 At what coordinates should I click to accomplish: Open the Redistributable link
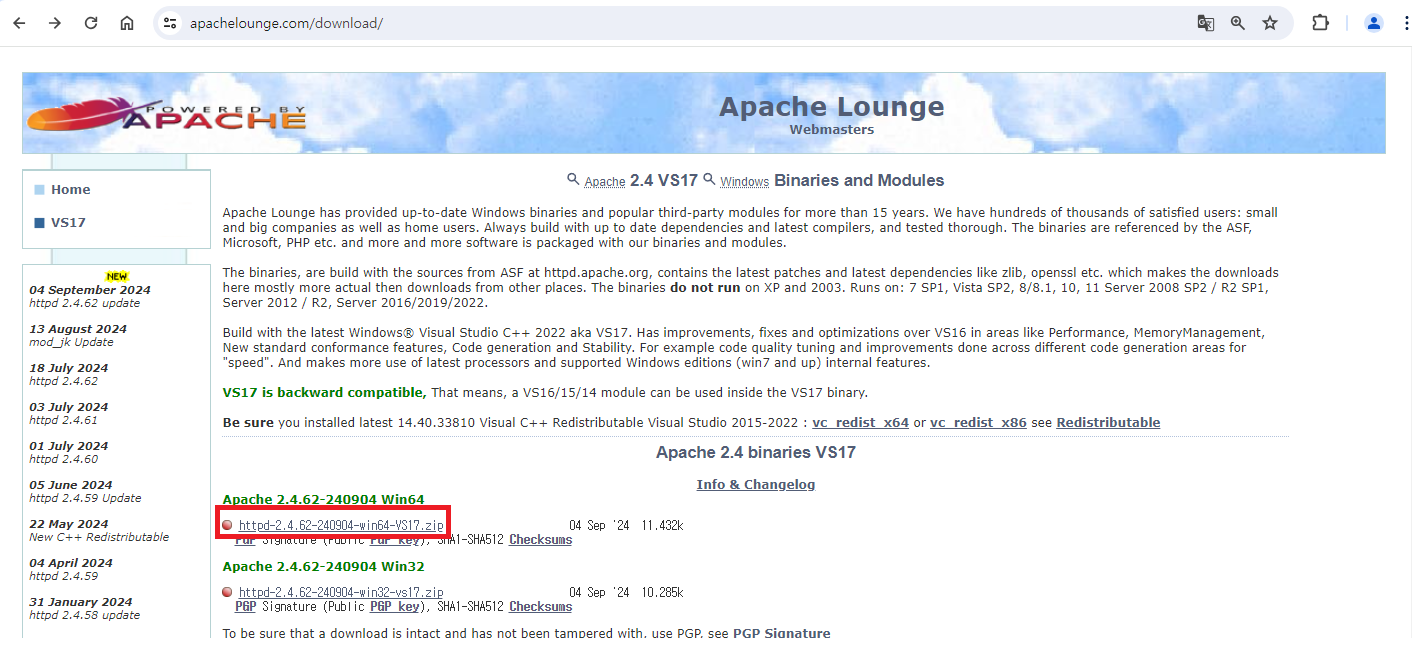click(x=1108, y=423)
